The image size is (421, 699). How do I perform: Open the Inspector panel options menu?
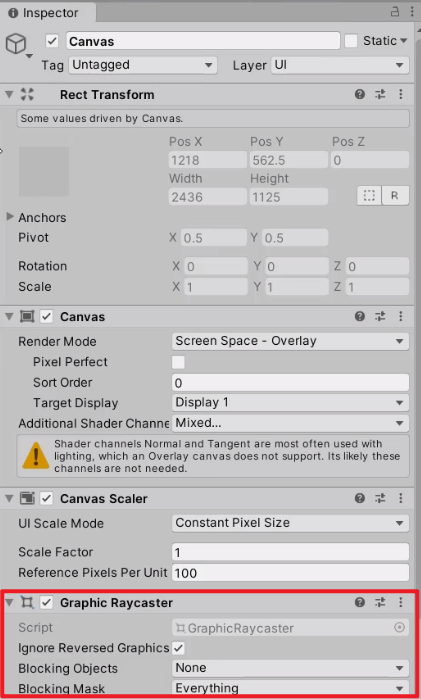pyautogui.click(x=412, y=12)
